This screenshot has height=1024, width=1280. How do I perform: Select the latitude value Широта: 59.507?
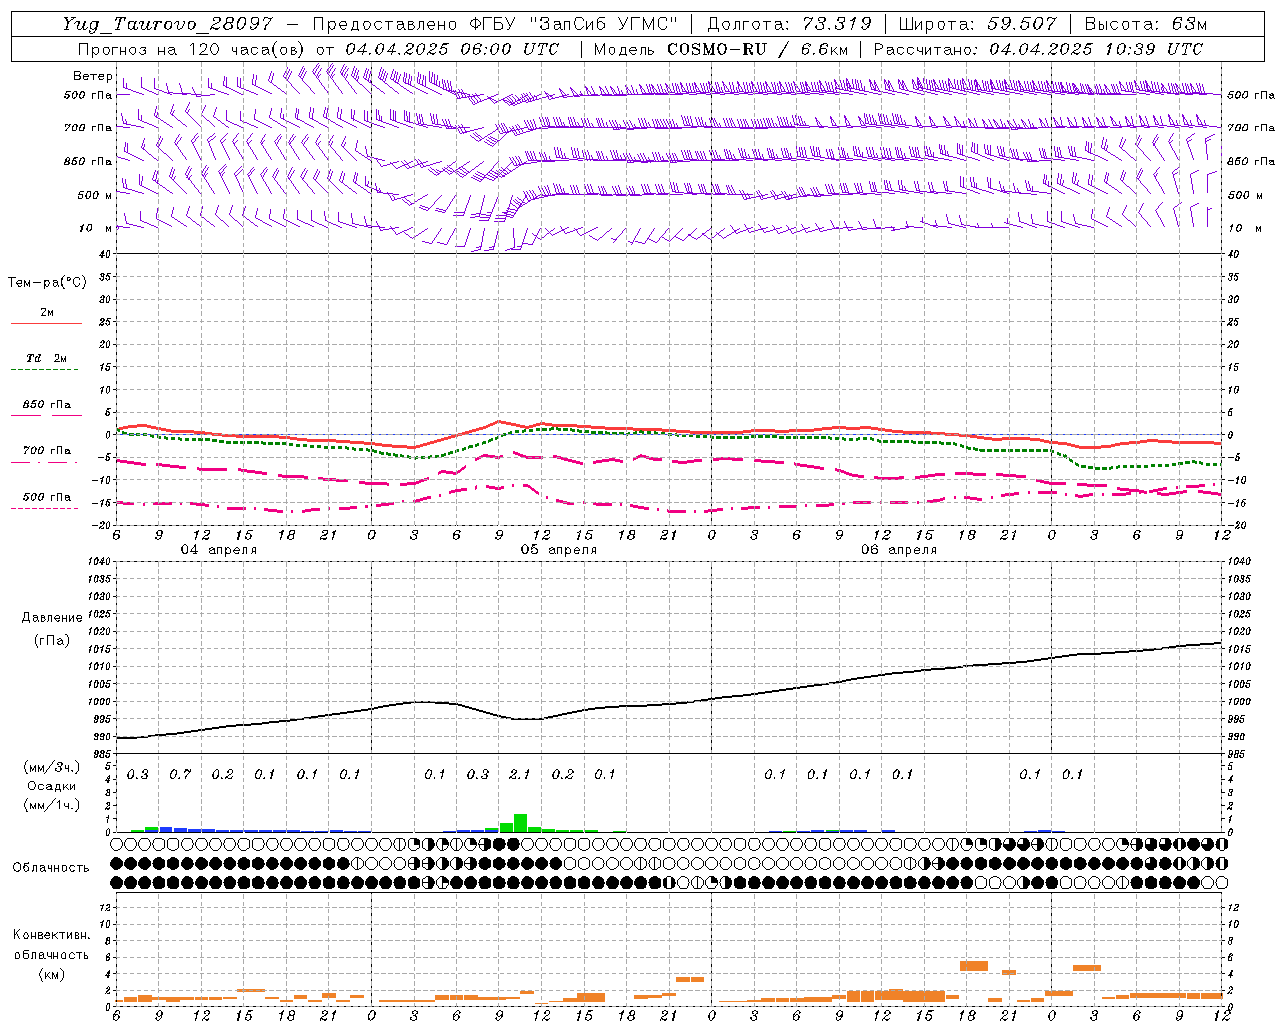pos(977,24)
